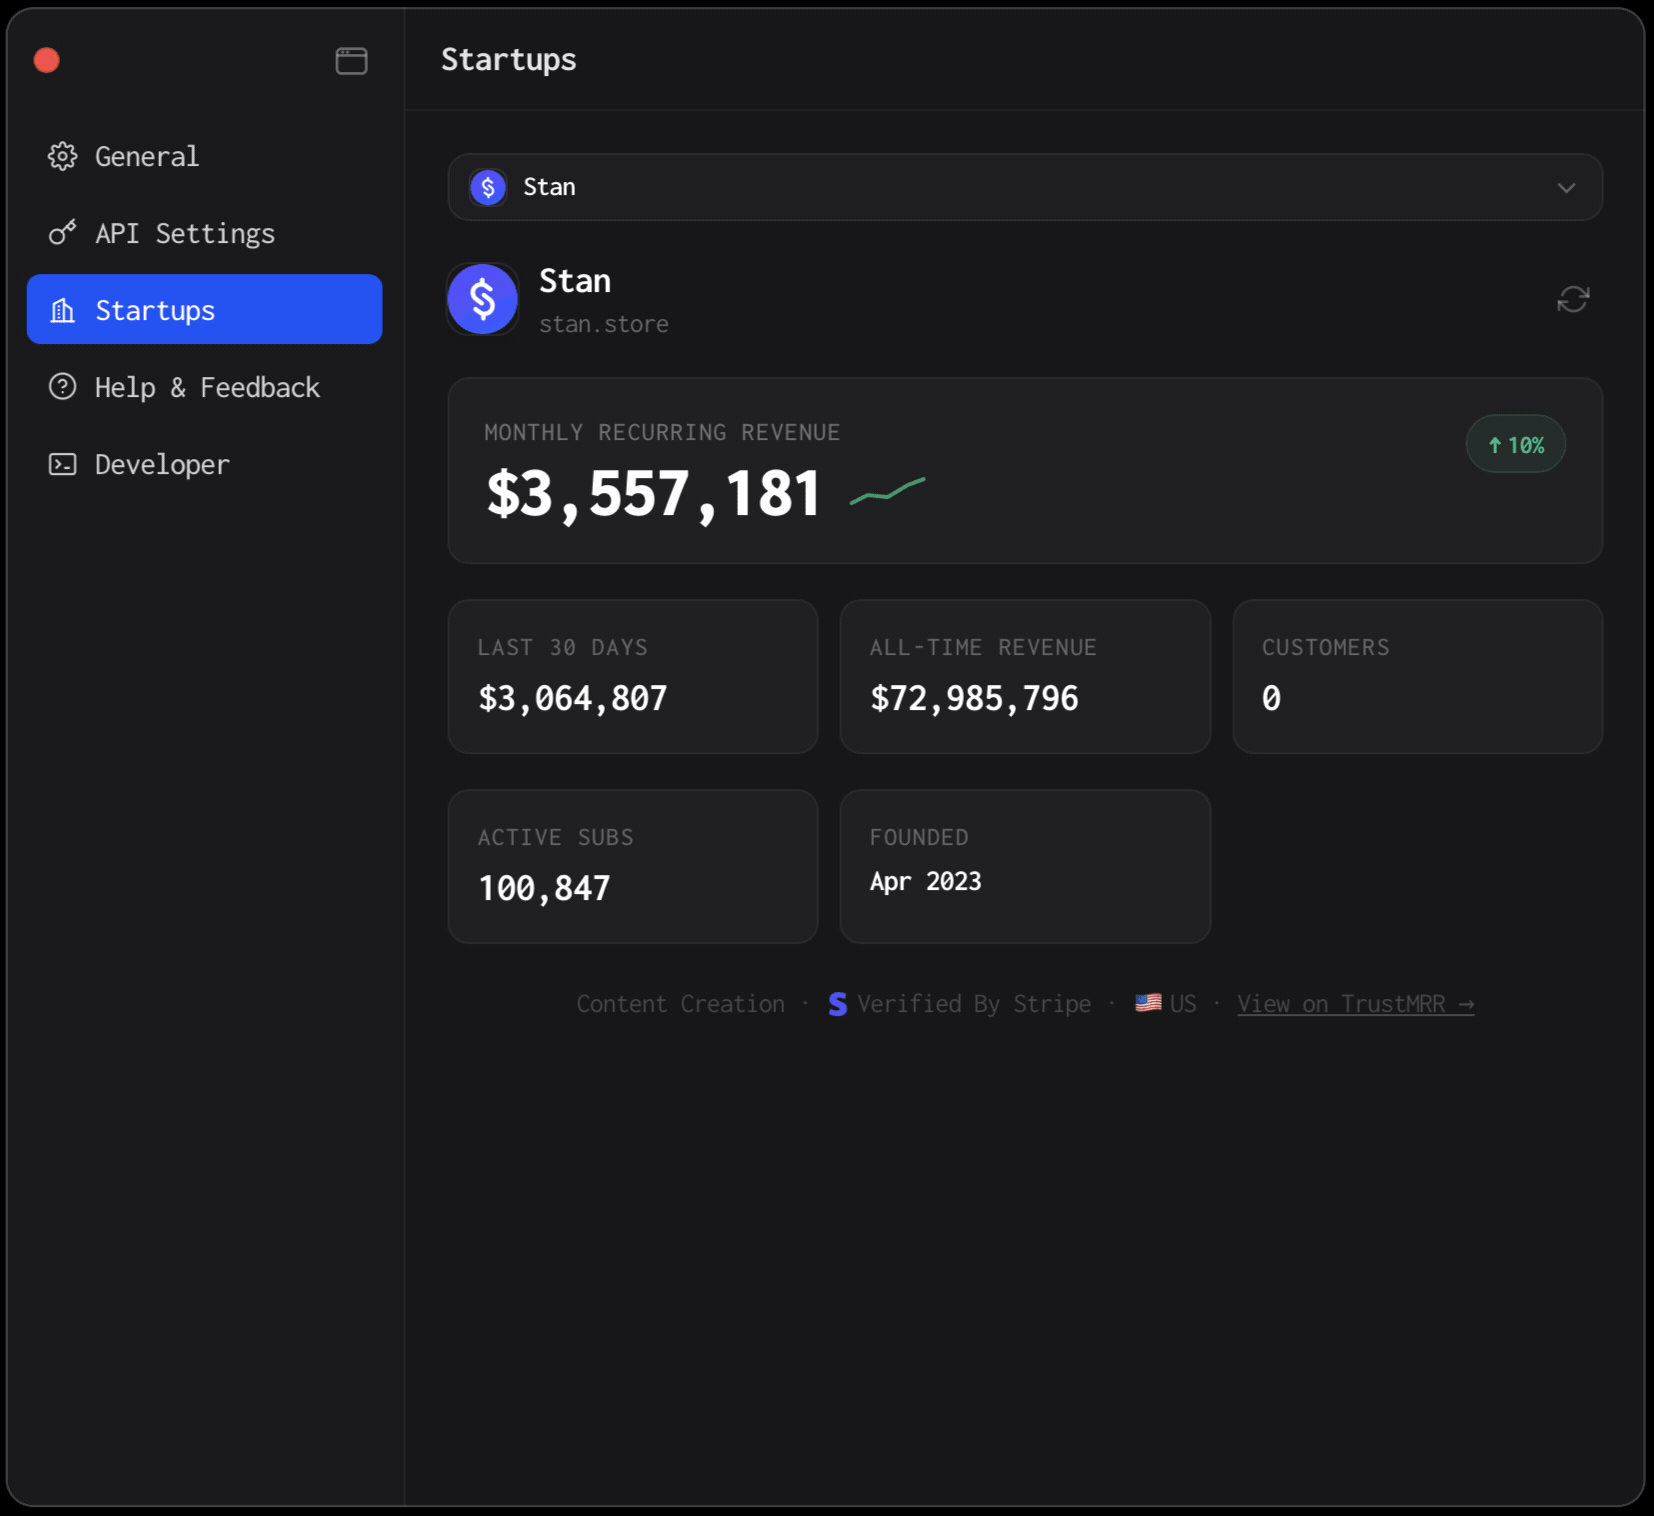The width and height of the screenshot is (1654, 1516).
Task: Open View on TrustMRR link
Action: click(x=1354, y=1004)
